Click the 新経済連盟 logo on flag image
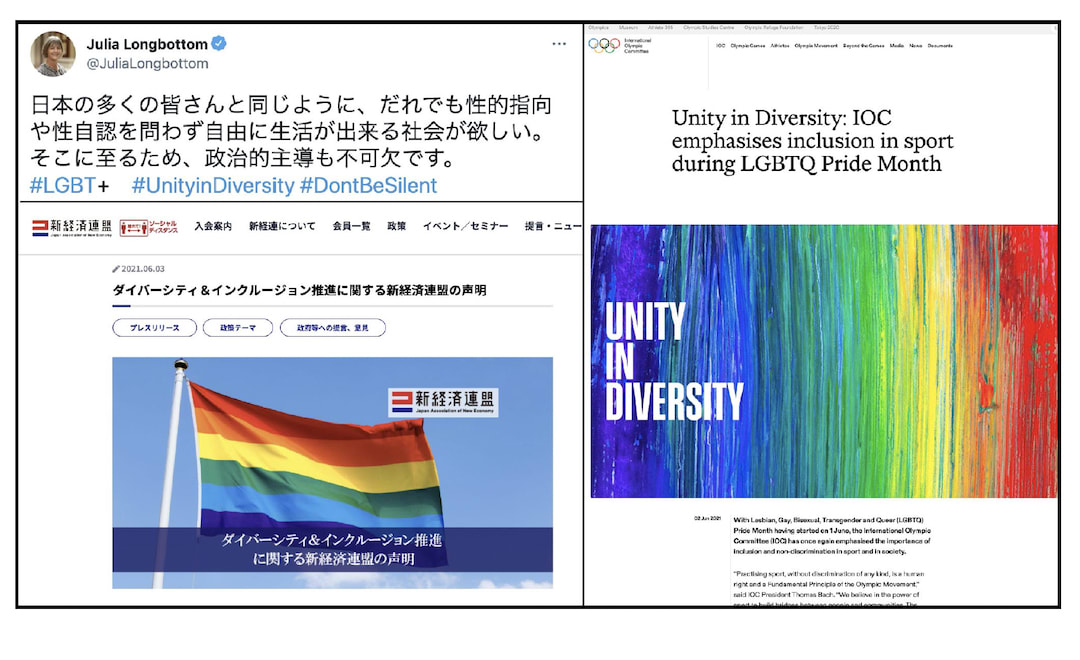1080x660 pixels. (443, 402)
